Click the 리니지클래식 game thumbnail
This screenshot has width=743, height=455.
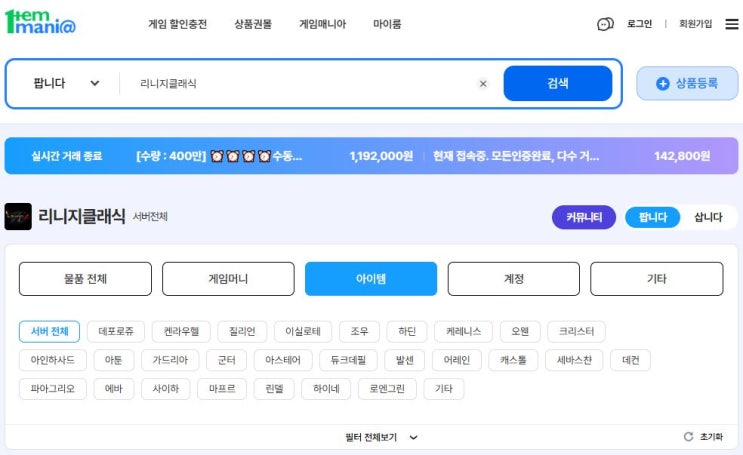click(18, 217)
